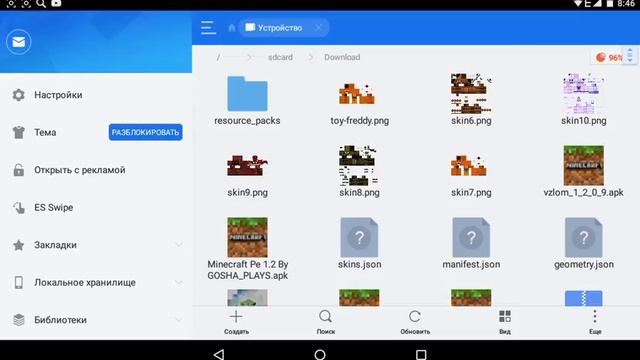
Task: Open Еще more options menu
Action: point(595,322)
